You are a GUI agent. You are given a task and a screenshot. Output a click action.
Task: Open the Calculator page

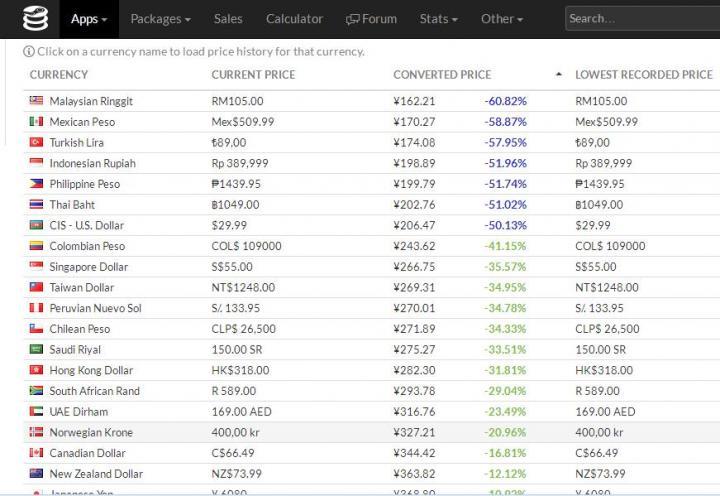click(294, 19)
